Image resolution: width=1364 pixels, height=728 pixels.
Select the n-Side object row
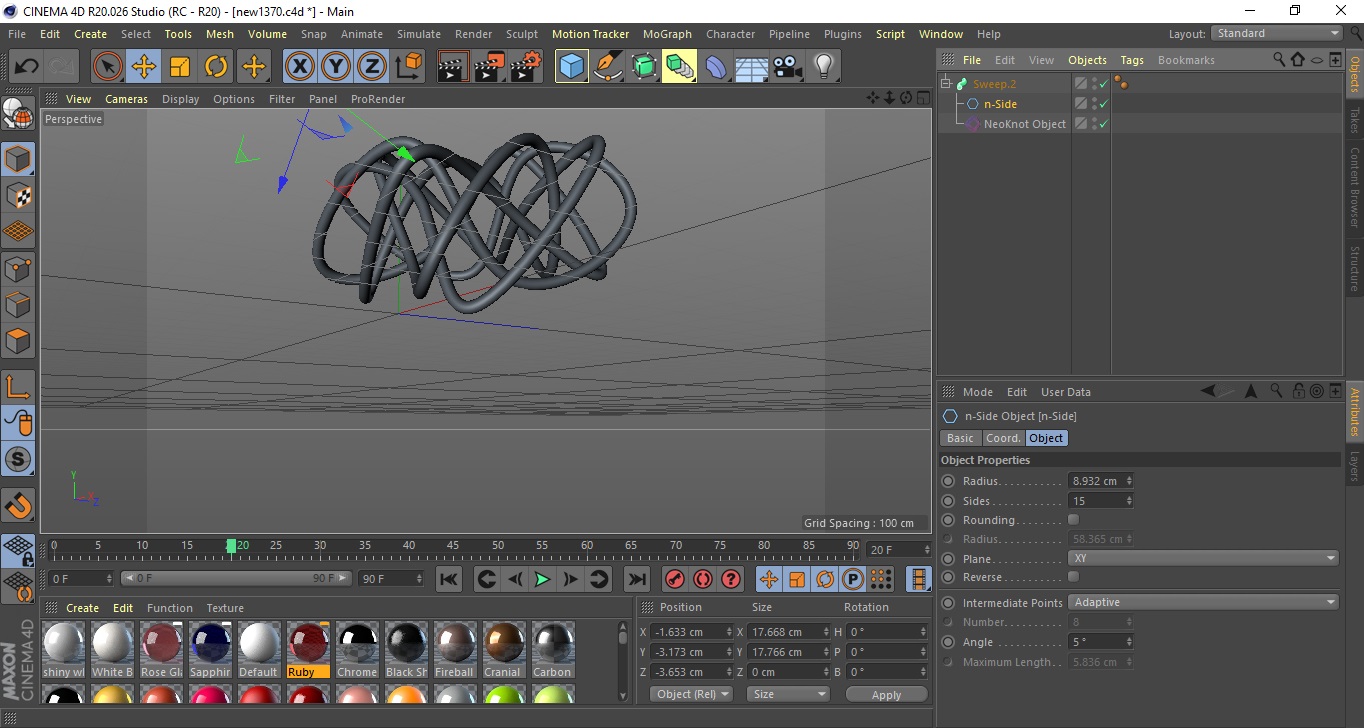(x=1000, y=104)
